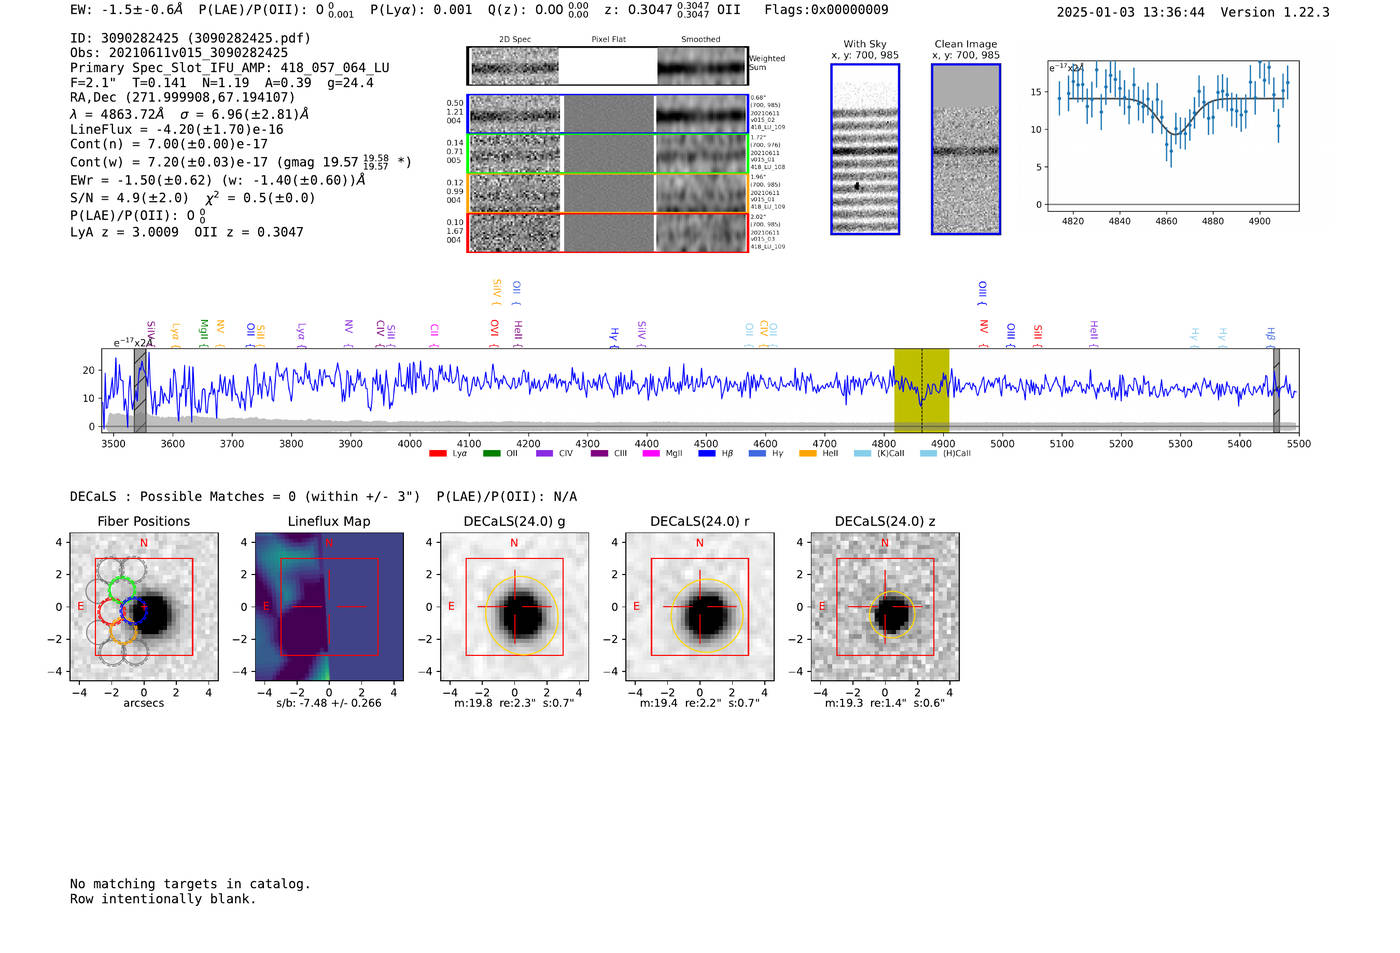Select the Cont(w) gmag line
The image size is (1400, 953).
click(x=241, y=161)
